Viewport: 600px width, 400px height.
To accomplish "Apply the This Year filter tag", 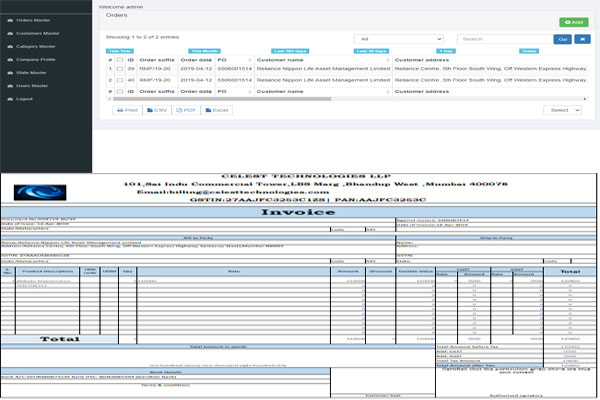I will click(x=120, y=51).
